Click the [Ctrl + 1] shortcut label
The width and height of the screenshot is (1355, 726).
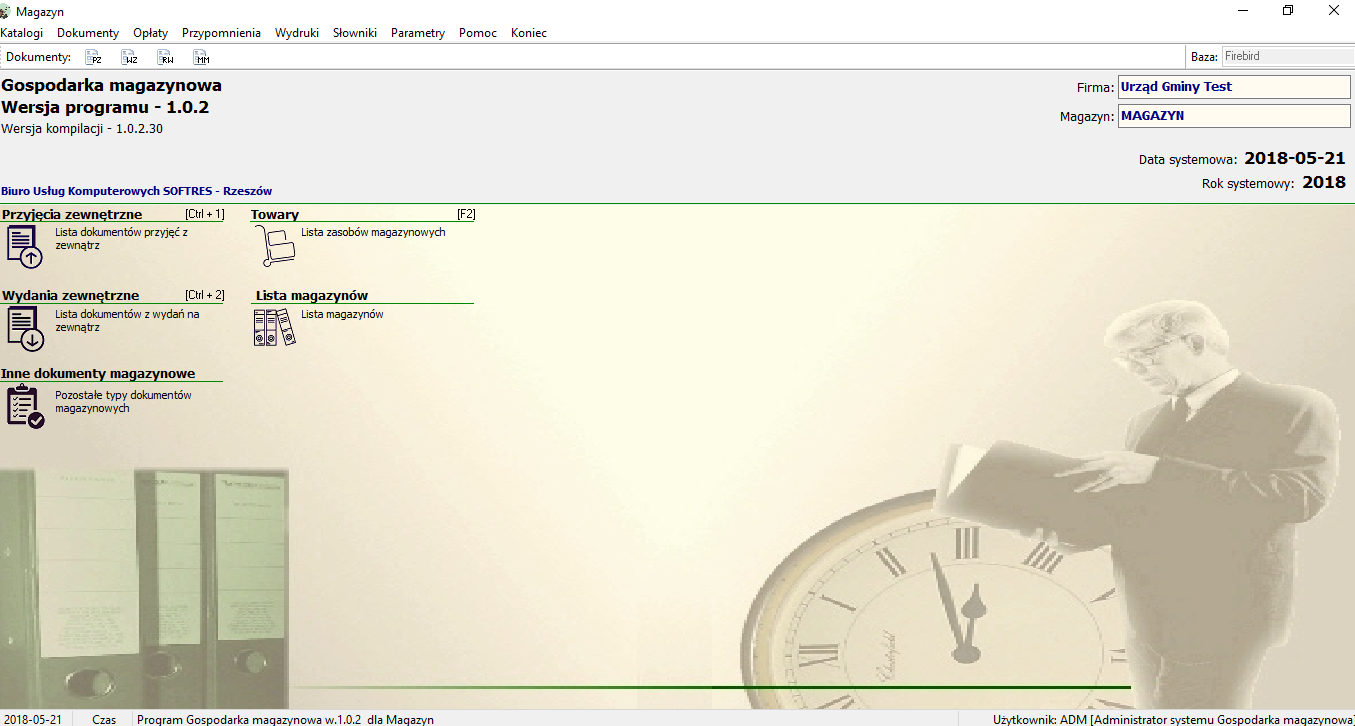tap(205, 214)
